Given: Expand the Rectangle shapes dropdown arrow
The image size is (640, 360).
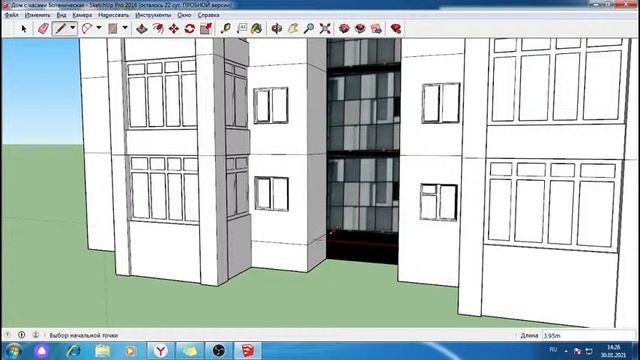Looking at the screenshot, I should tap(125, 28).
